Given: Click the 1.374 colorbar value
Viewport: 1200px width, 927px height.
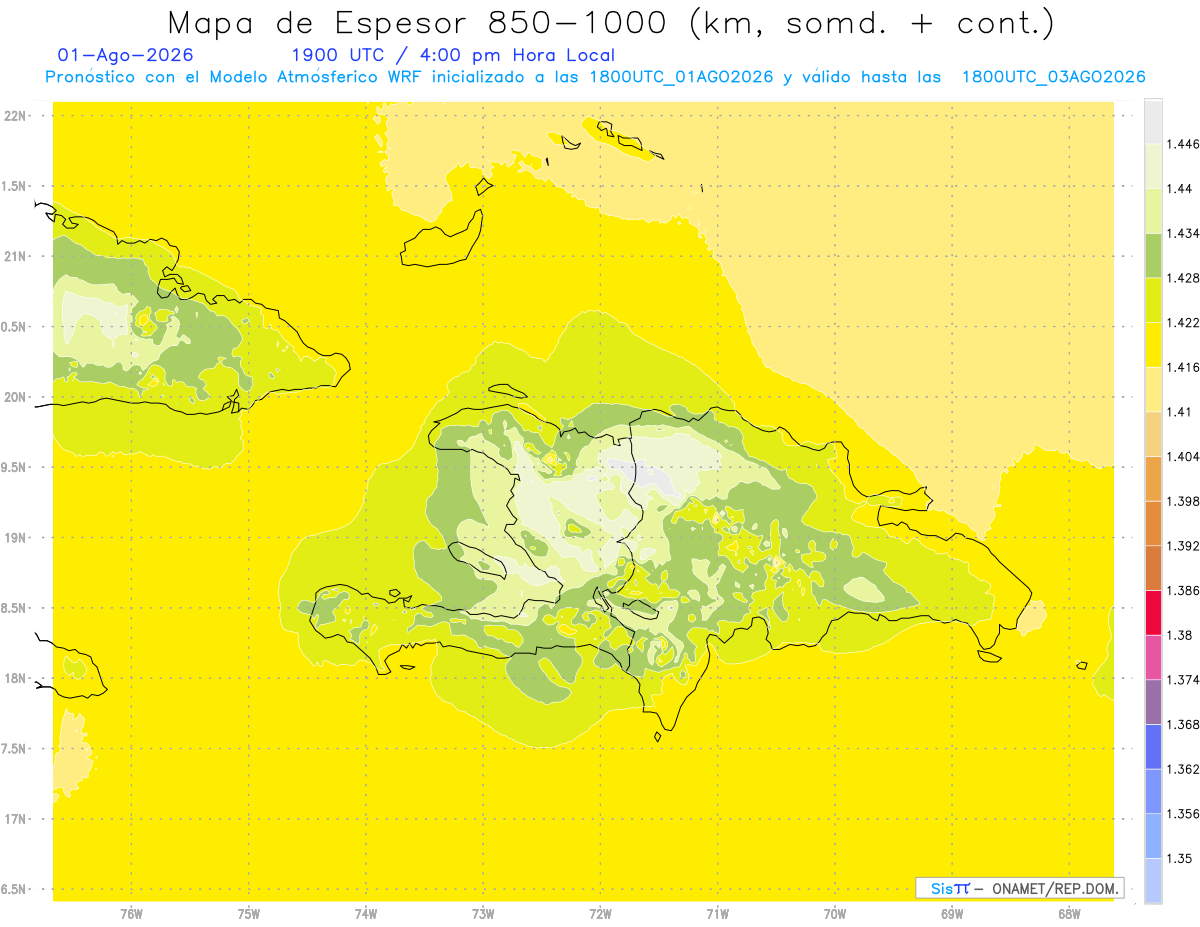Looking at the screenshot, I should pos(1183,680).
